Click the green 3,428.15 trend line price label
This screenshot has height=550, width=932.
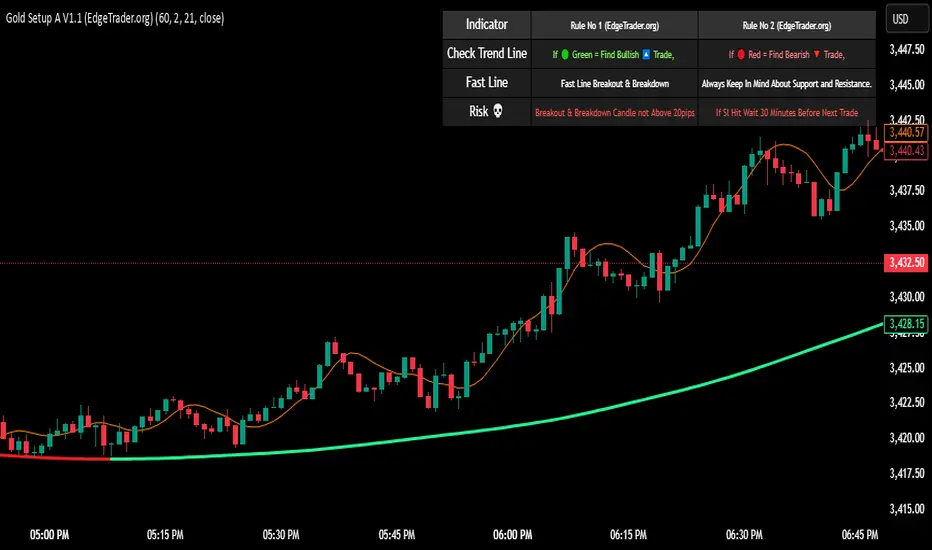pyautogui.click(x=904, y=324)
